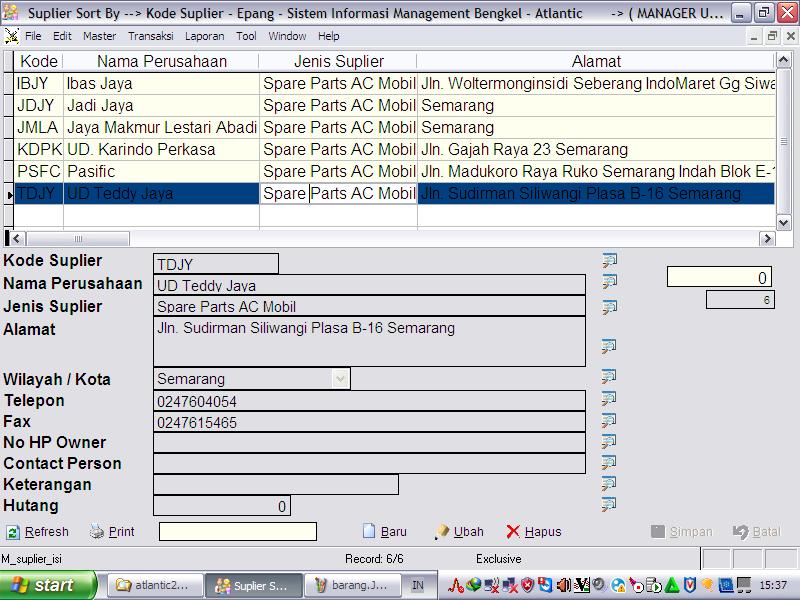Click the search input box next to Print
Screen dimensions: 800x600
(237, 532)
